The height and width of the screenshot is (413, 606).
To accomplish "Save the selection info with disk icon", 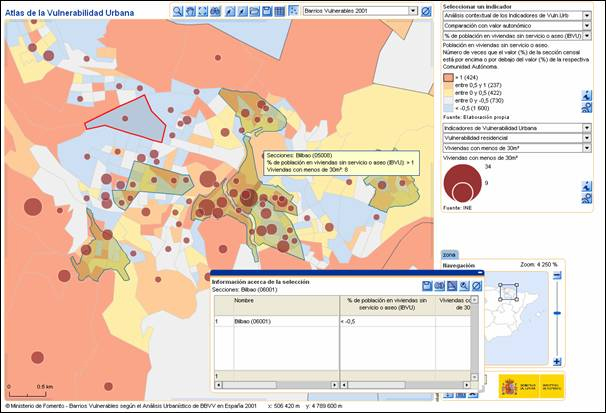I will pyautogui.click(x=427, y=286).
